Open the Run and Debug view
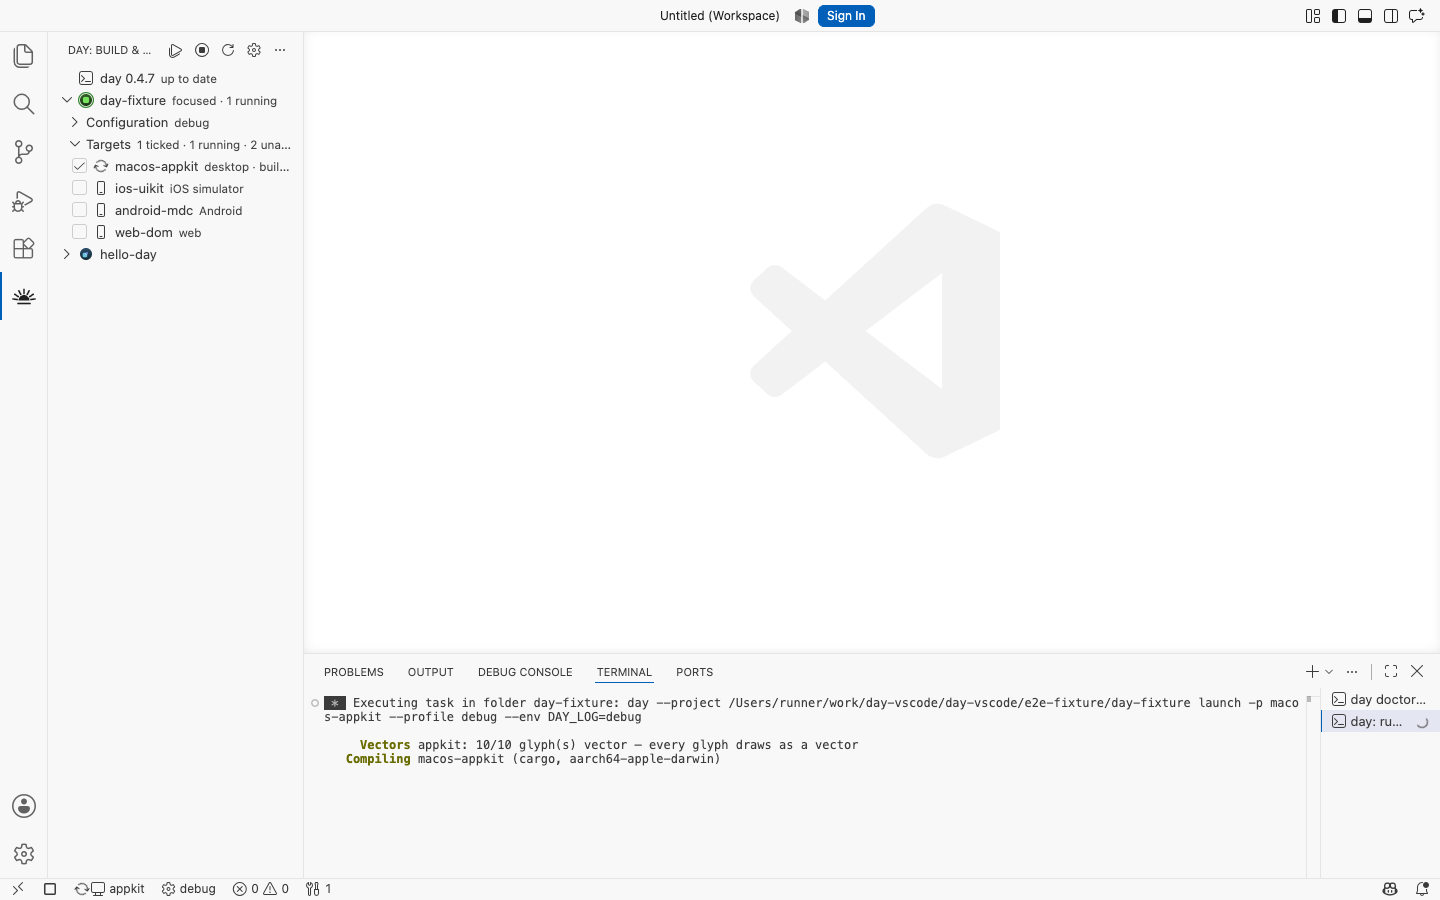 [24, 200]
